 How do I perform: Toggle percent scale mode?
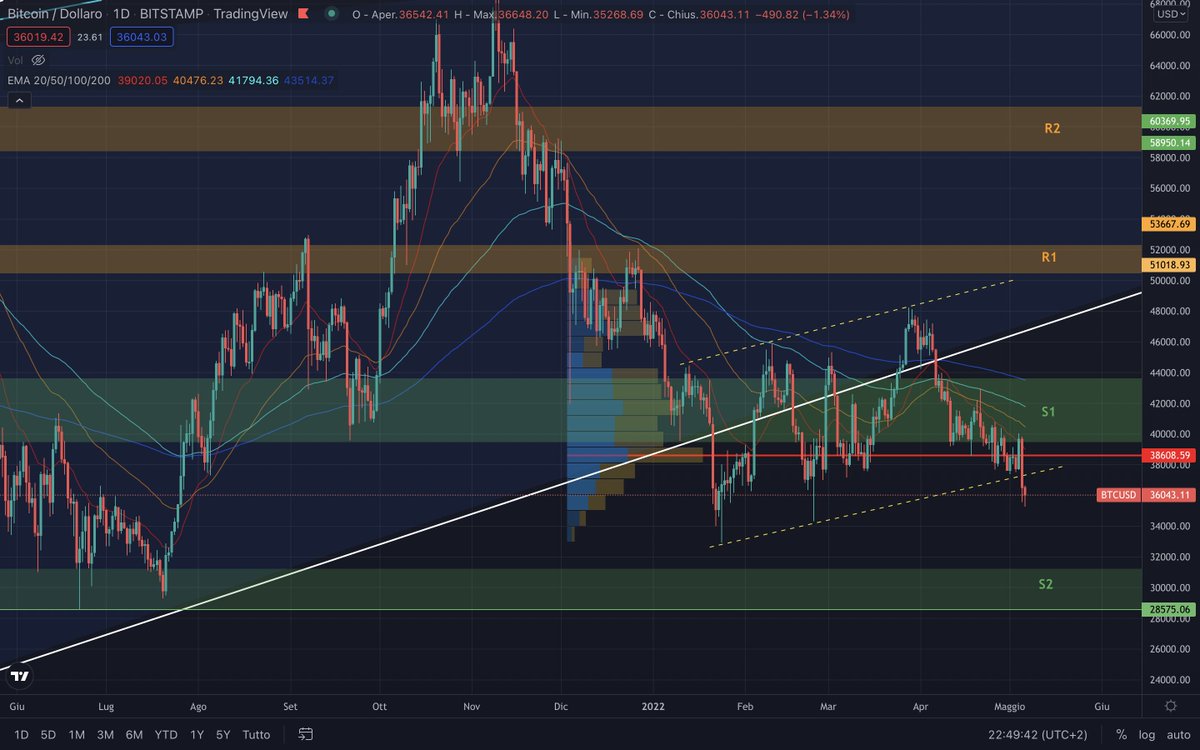1121,734
